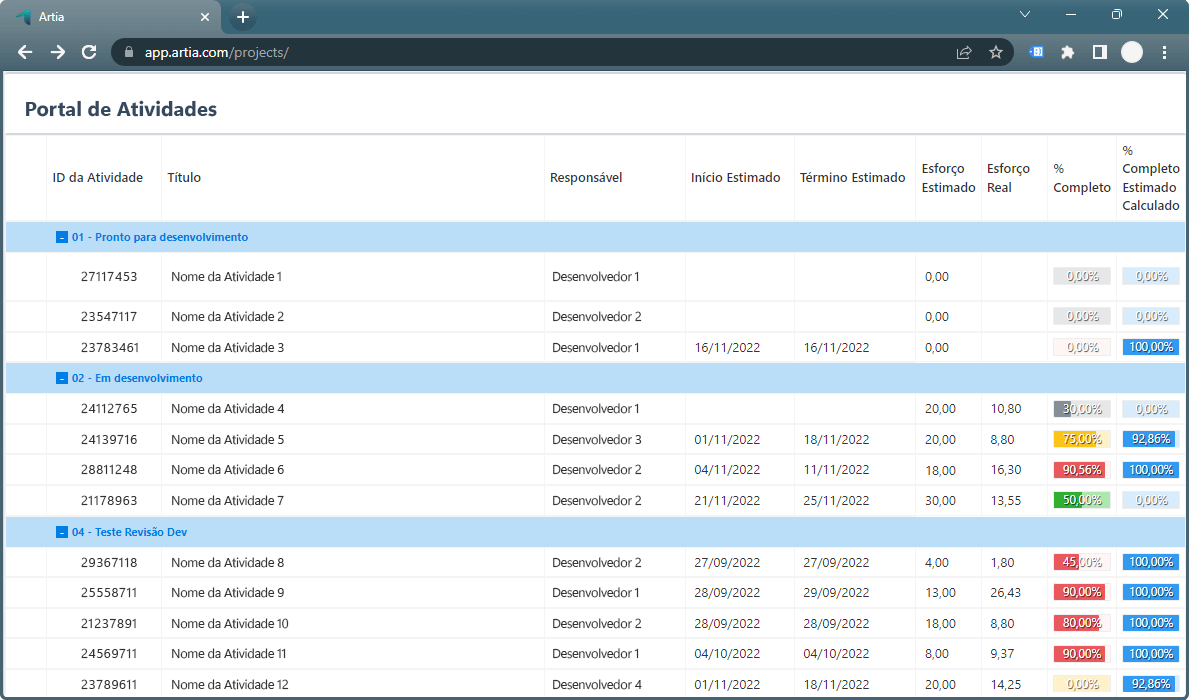Open a new browser tab
This screenshot has width=1189, height=700.
click(x=243, y=17)
